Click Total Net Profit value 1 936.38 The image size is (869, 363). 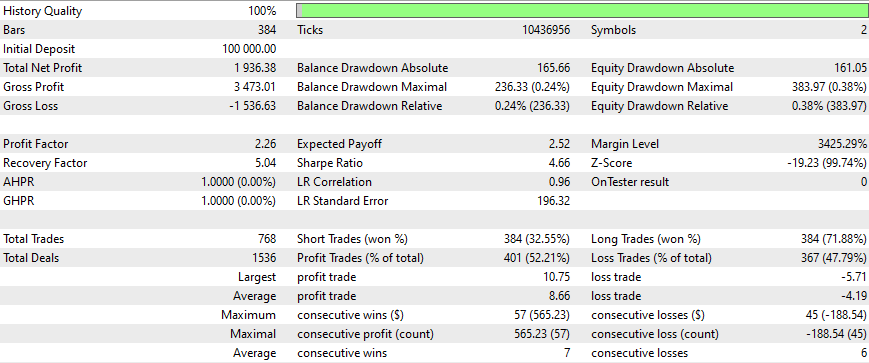255,68
